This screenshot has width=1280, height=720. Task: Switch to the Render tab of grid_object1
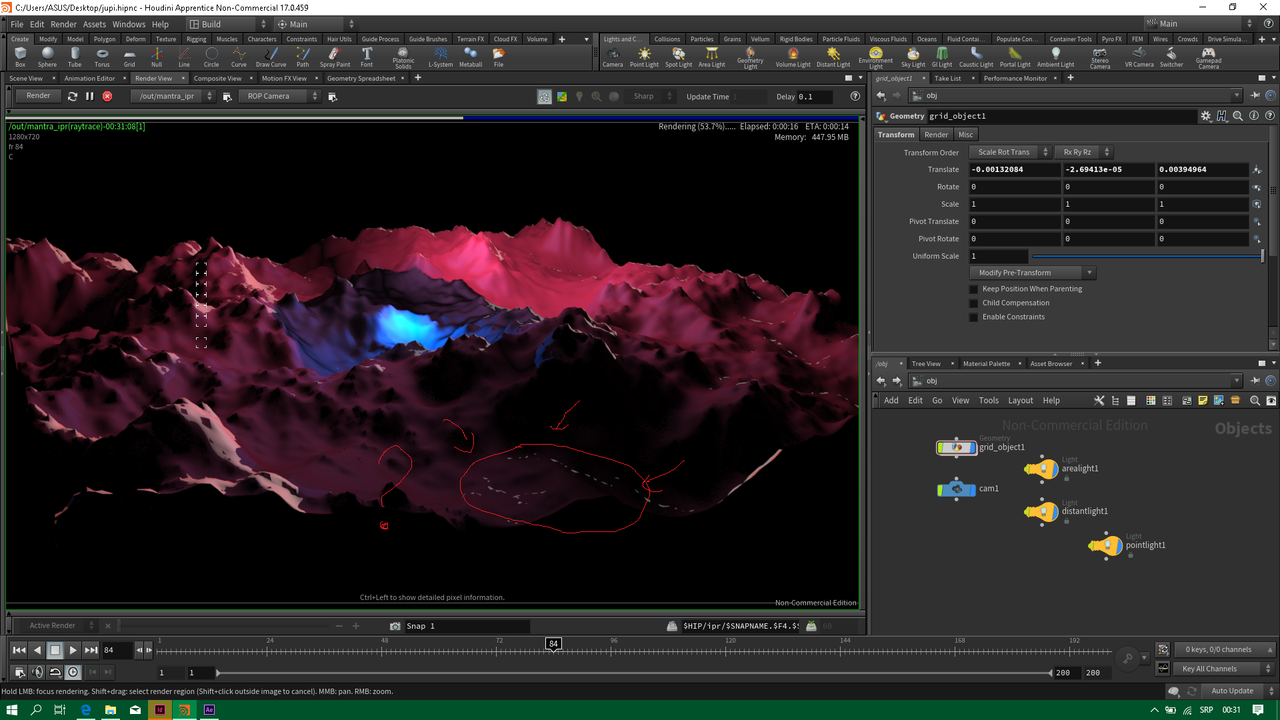pos(935,133)
